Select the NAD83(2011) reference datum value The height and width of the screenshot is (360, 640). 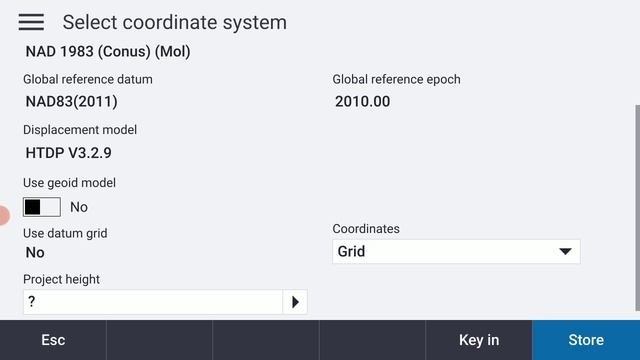click(x=71, y=102)
